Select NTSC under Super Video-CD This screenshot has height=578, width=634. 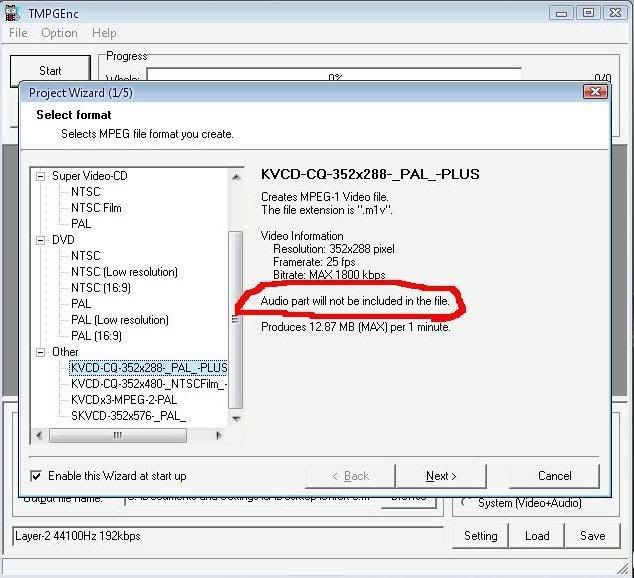(x=85, y=192)
